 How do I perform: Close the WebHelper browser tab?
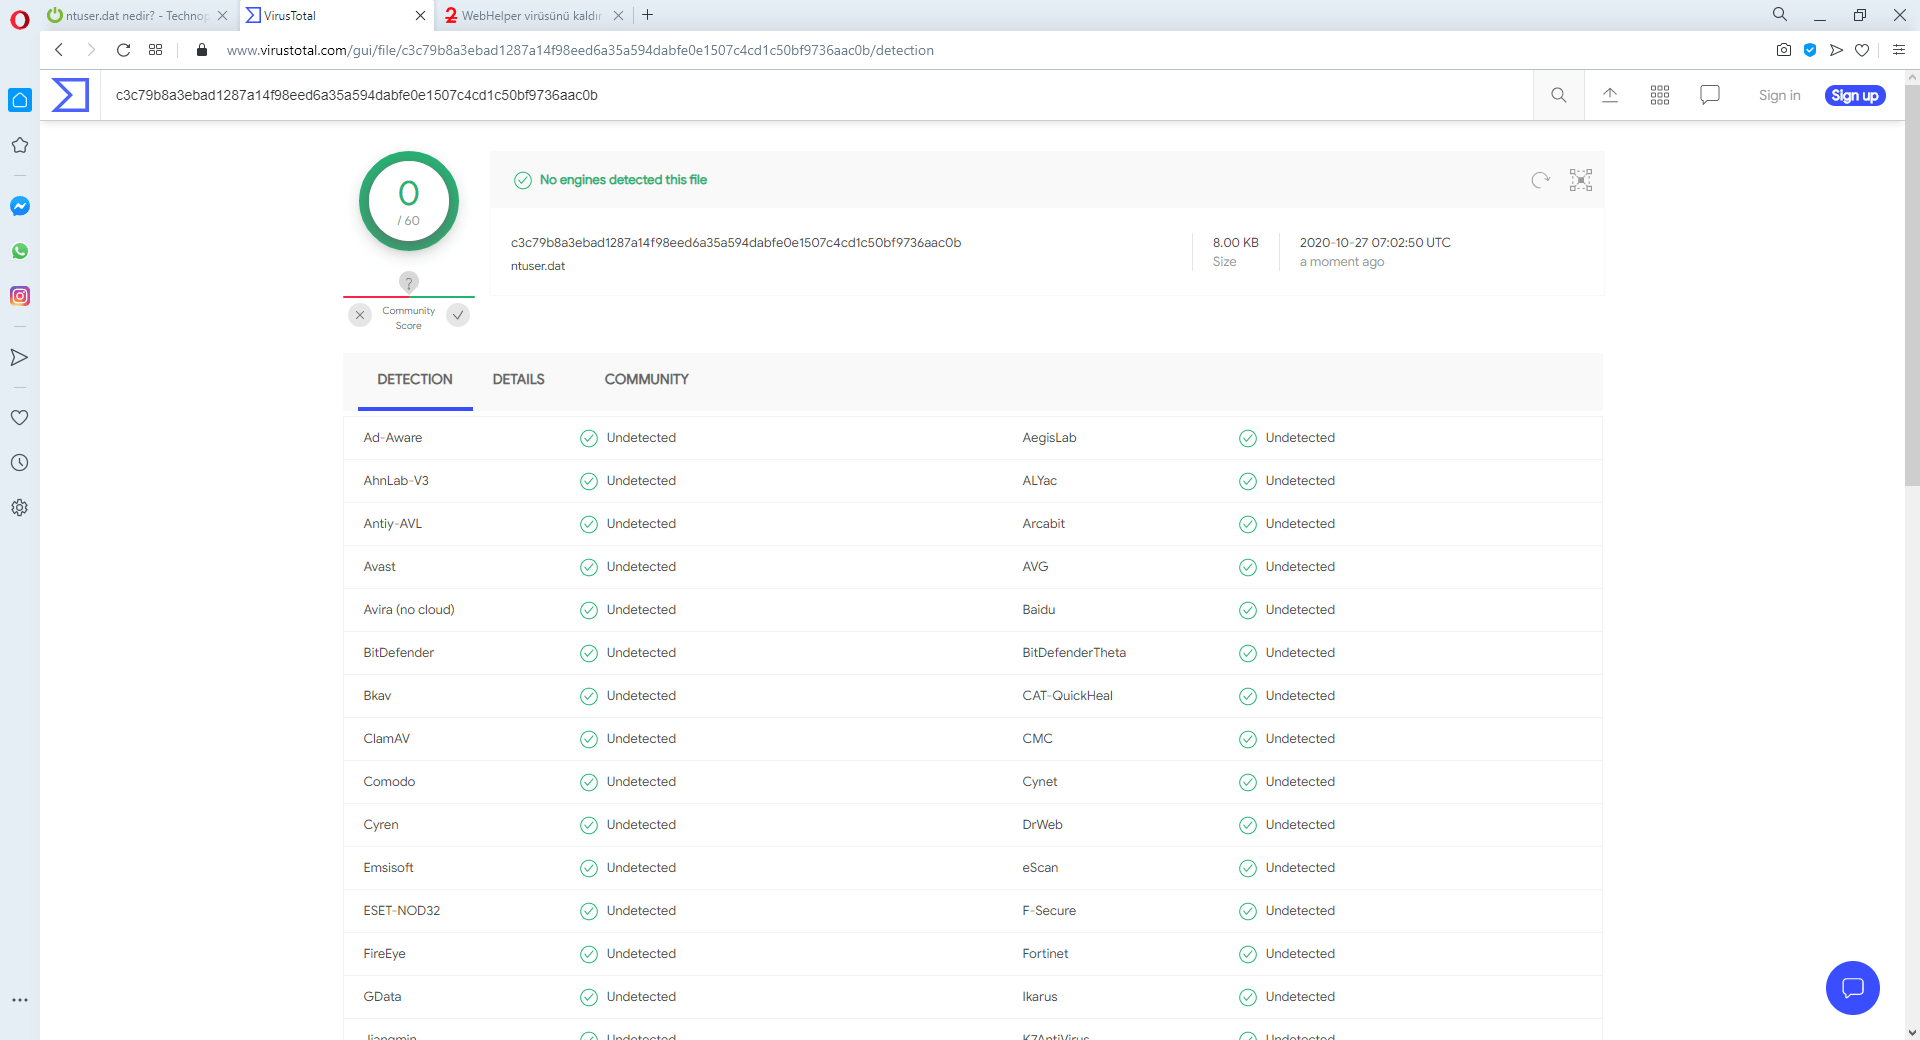619,15
